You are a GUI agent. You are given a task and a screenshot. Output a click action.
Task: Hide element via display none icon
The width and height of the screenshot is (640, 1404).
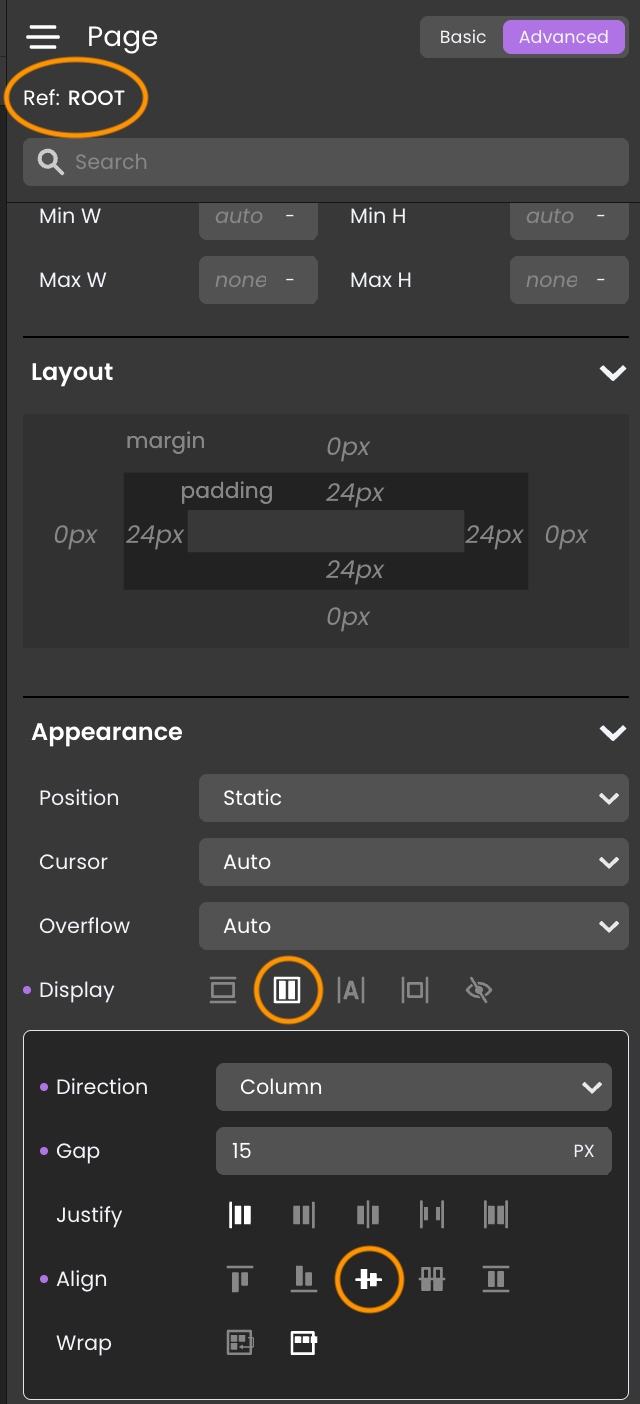pyautogui.click(x=479, y=991)
